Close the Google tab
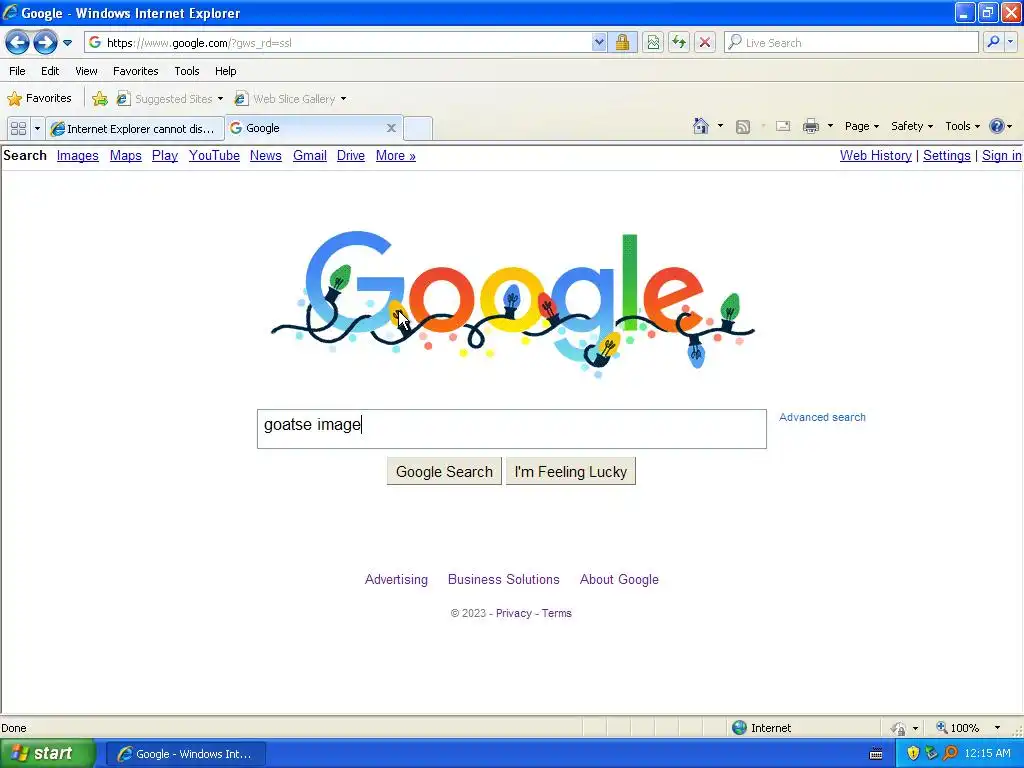 click(x=391, y=128)
